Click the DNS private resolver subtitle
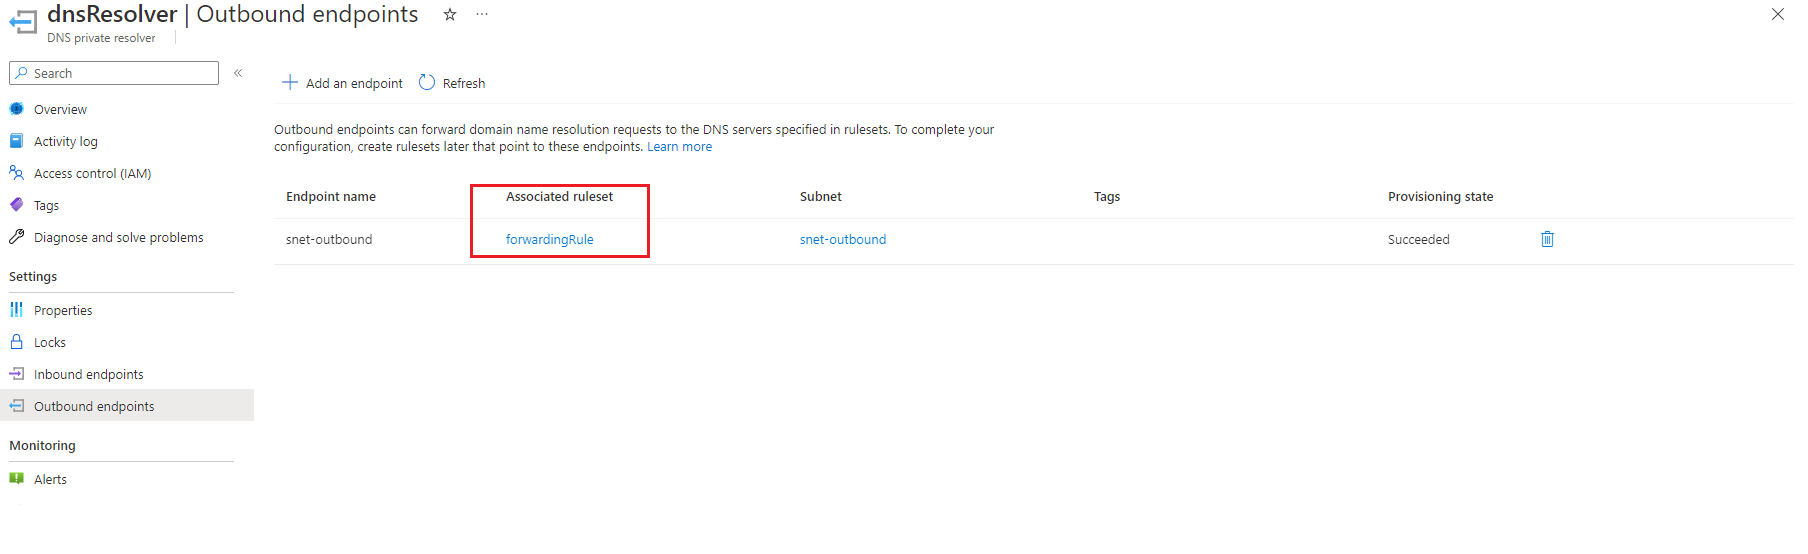 pyautogui.click(x=101, y=38)
